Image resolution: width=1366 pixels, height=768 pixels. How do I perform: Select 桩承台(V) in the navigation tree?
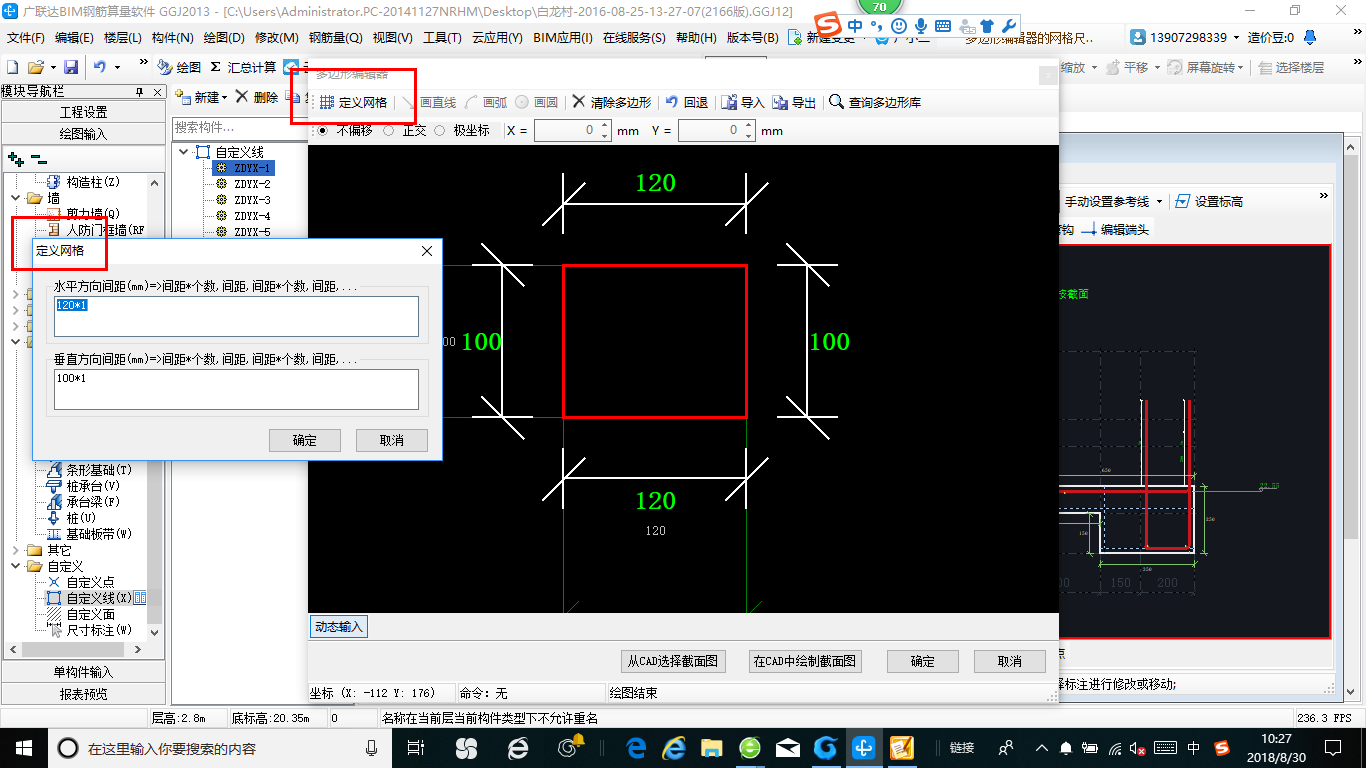click(93, 486)
